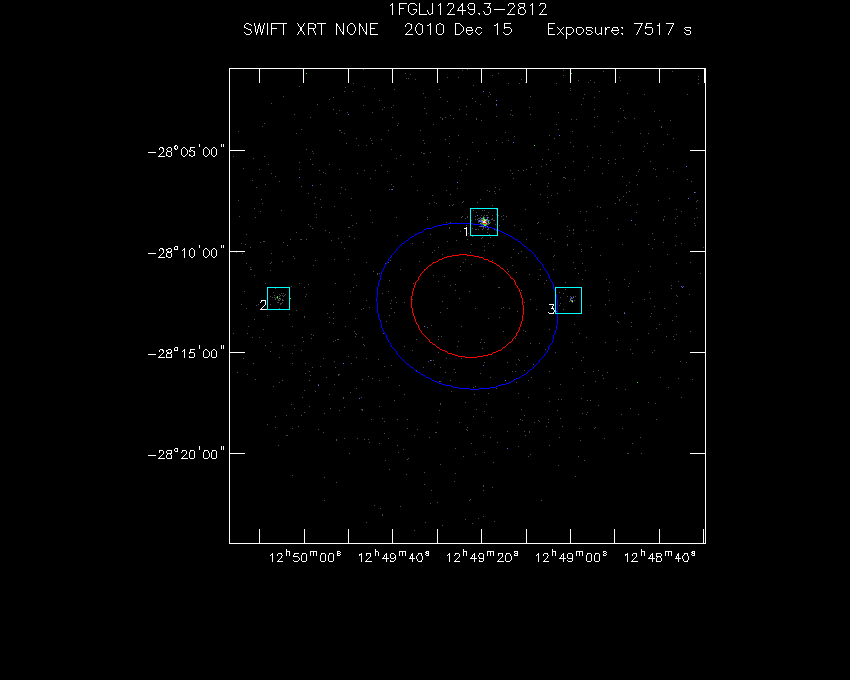This screenshot has height=680, width=850.
Task: Click the source number label 3
Action: tap(551, 309)
